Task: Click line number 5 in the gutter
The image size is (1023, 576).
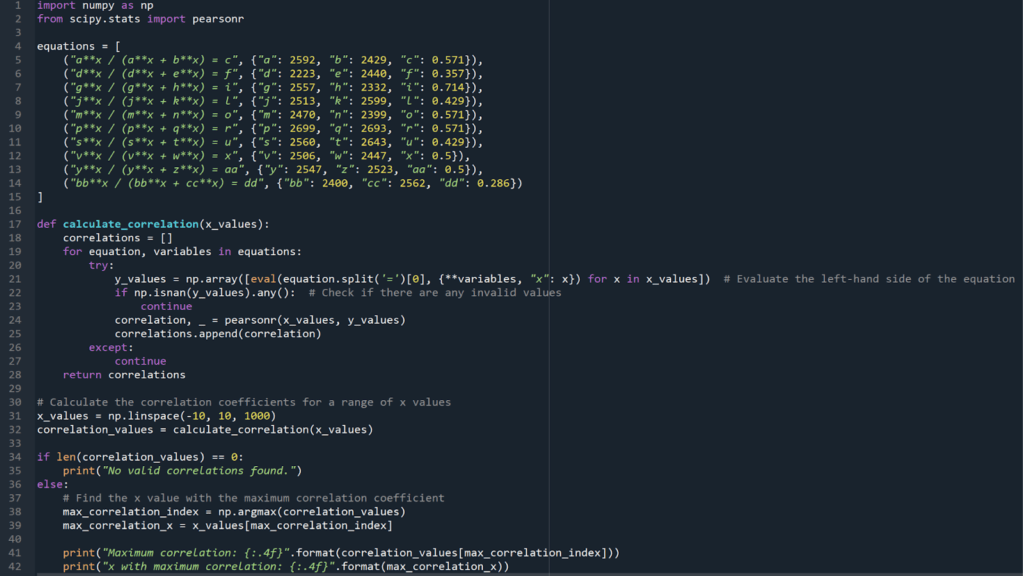Action: click(x=18, y=60)
